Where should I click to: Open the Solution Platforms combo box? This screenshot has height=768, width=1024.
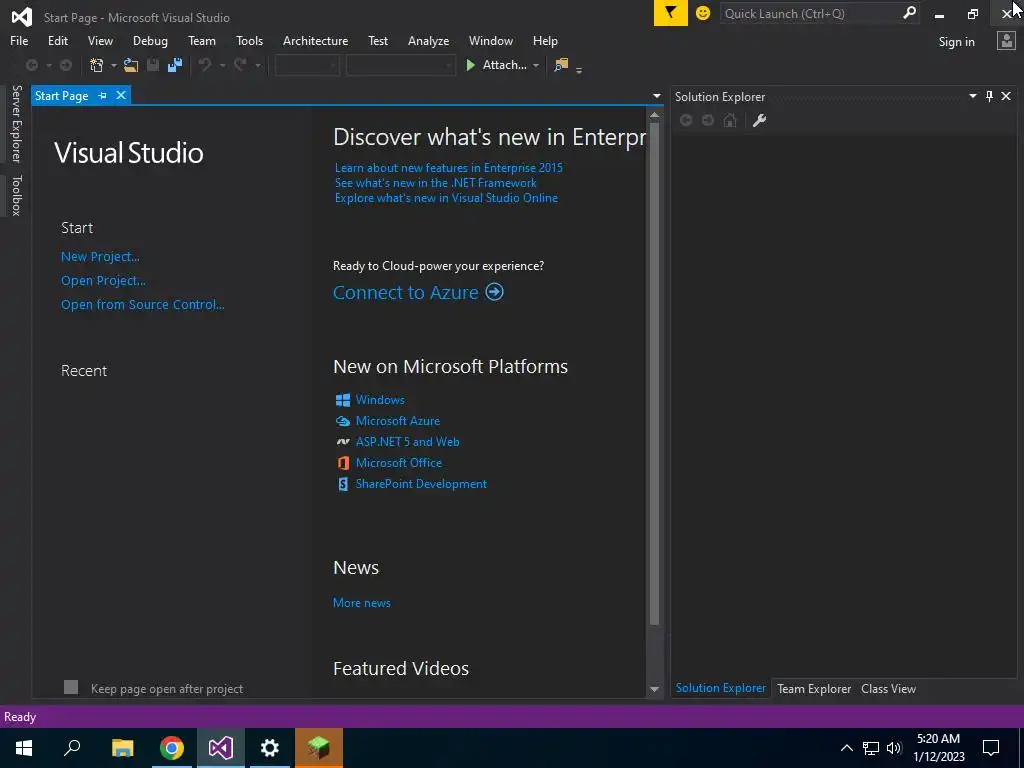[400, 65]
